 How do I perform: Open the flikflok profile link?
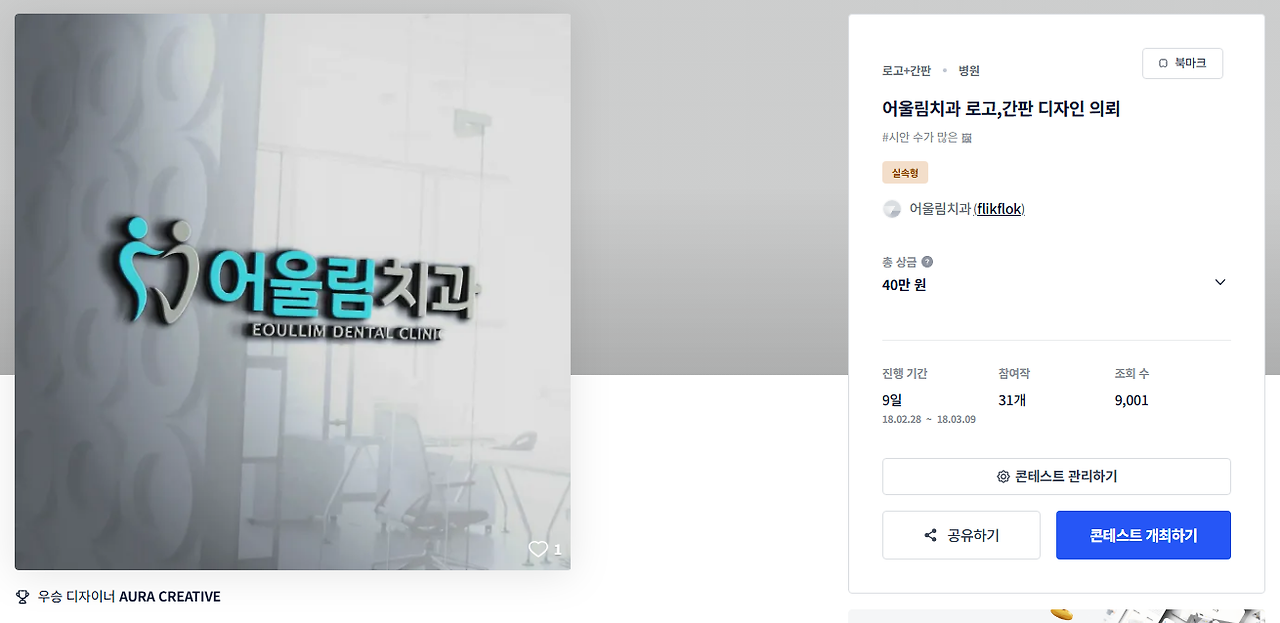pos(999,209)
